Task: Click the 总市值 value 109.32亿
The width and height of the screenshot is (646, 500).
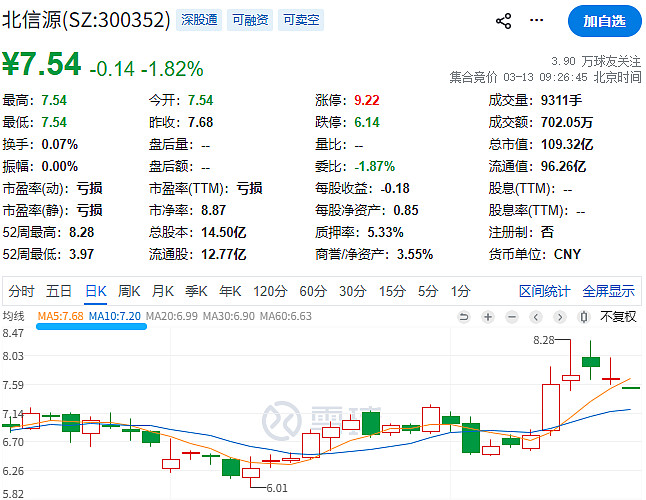Action: coord(567,144)
